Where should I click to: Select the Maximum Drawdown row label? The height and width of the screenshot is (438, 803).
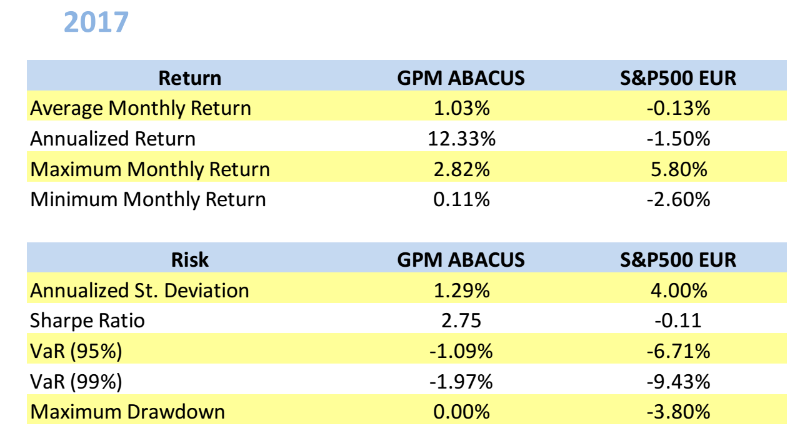(128, 411)
